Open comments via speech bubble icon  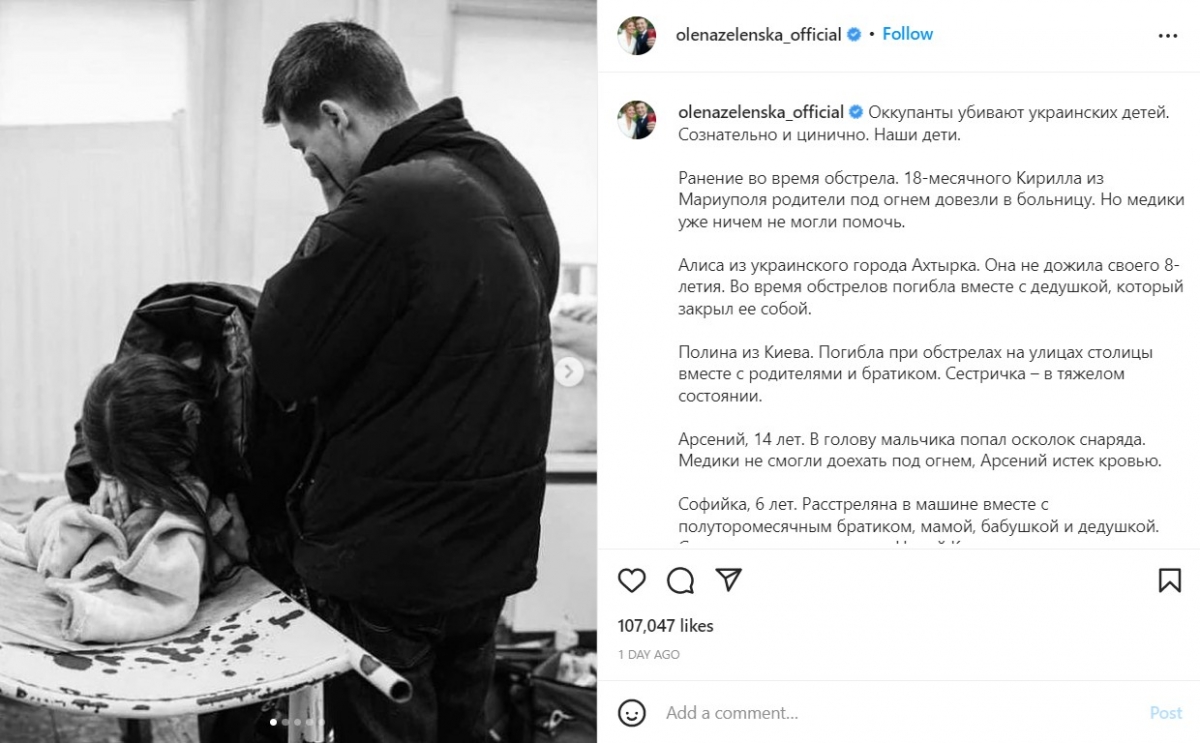pyautogui.click(x=681, y=580)
